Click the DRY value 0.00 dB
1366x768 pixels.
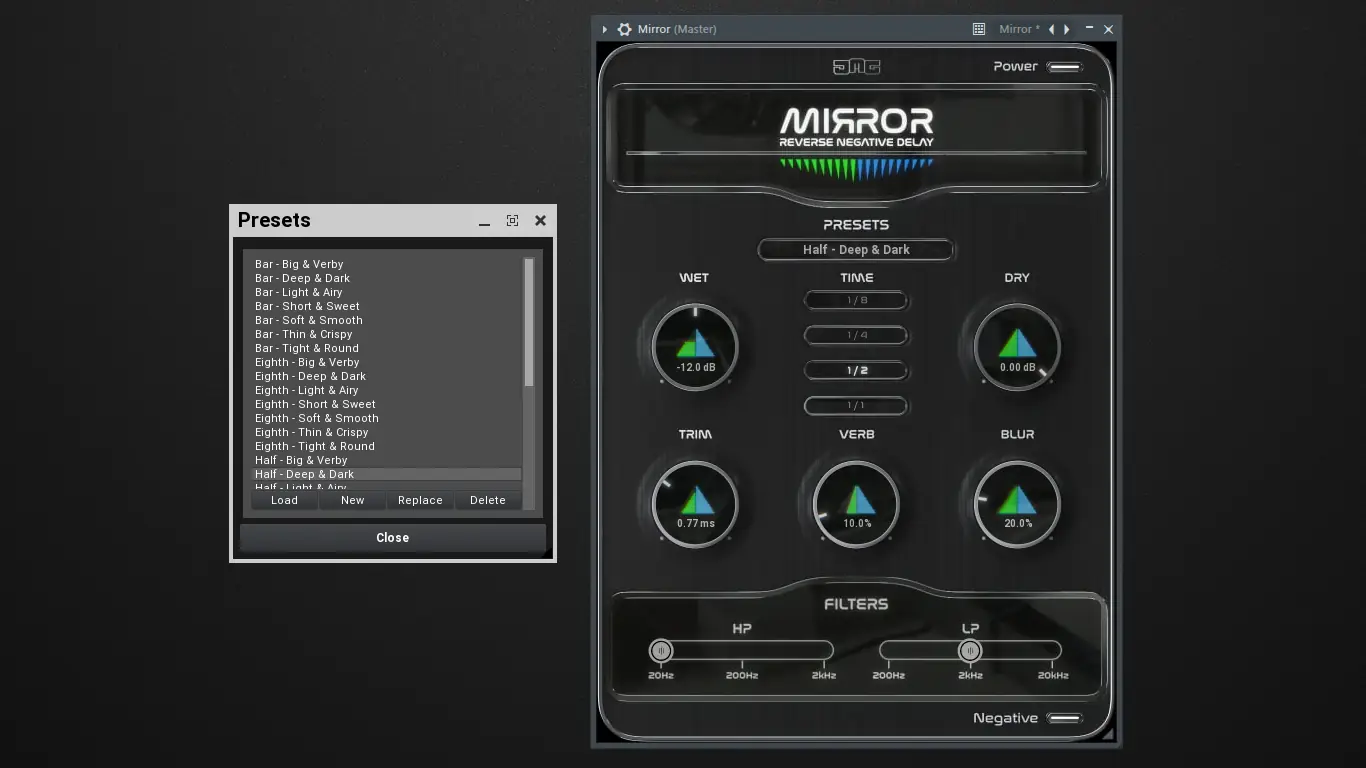(1017, 367)
